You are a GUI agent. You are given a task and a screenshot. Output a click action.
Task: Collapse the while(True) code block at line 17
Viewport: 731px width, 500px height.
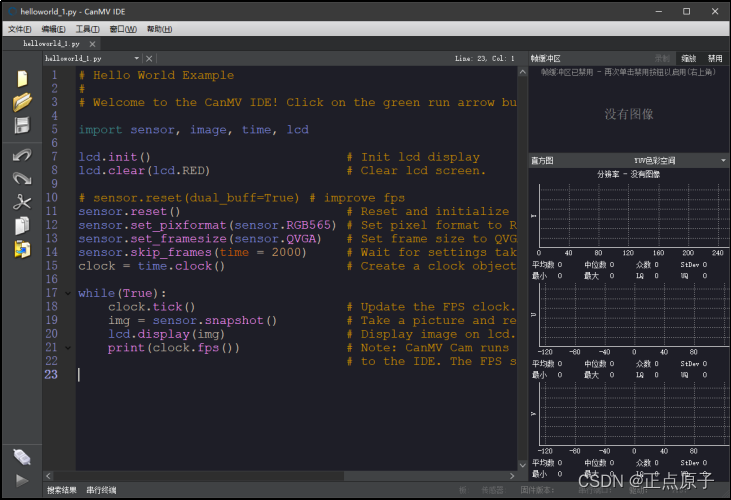pyautogui.click(x=68, y=293)
